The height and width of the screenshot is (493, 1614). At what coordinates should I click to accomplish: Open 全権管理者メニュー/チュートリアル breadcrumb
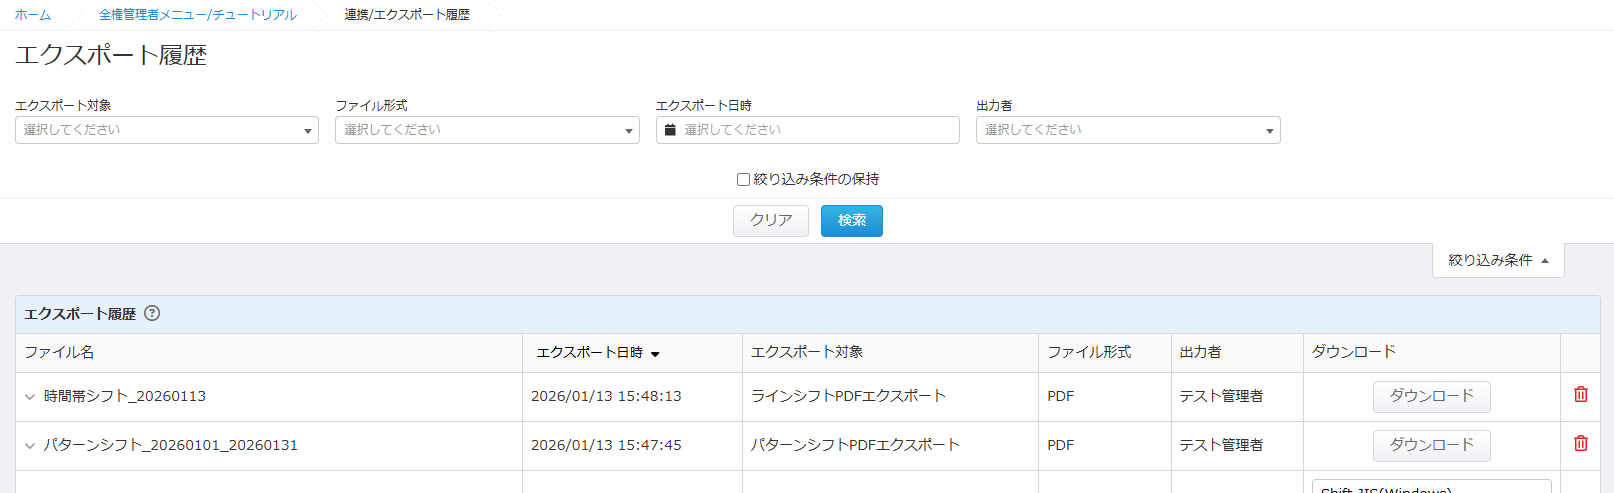point(197,15)
